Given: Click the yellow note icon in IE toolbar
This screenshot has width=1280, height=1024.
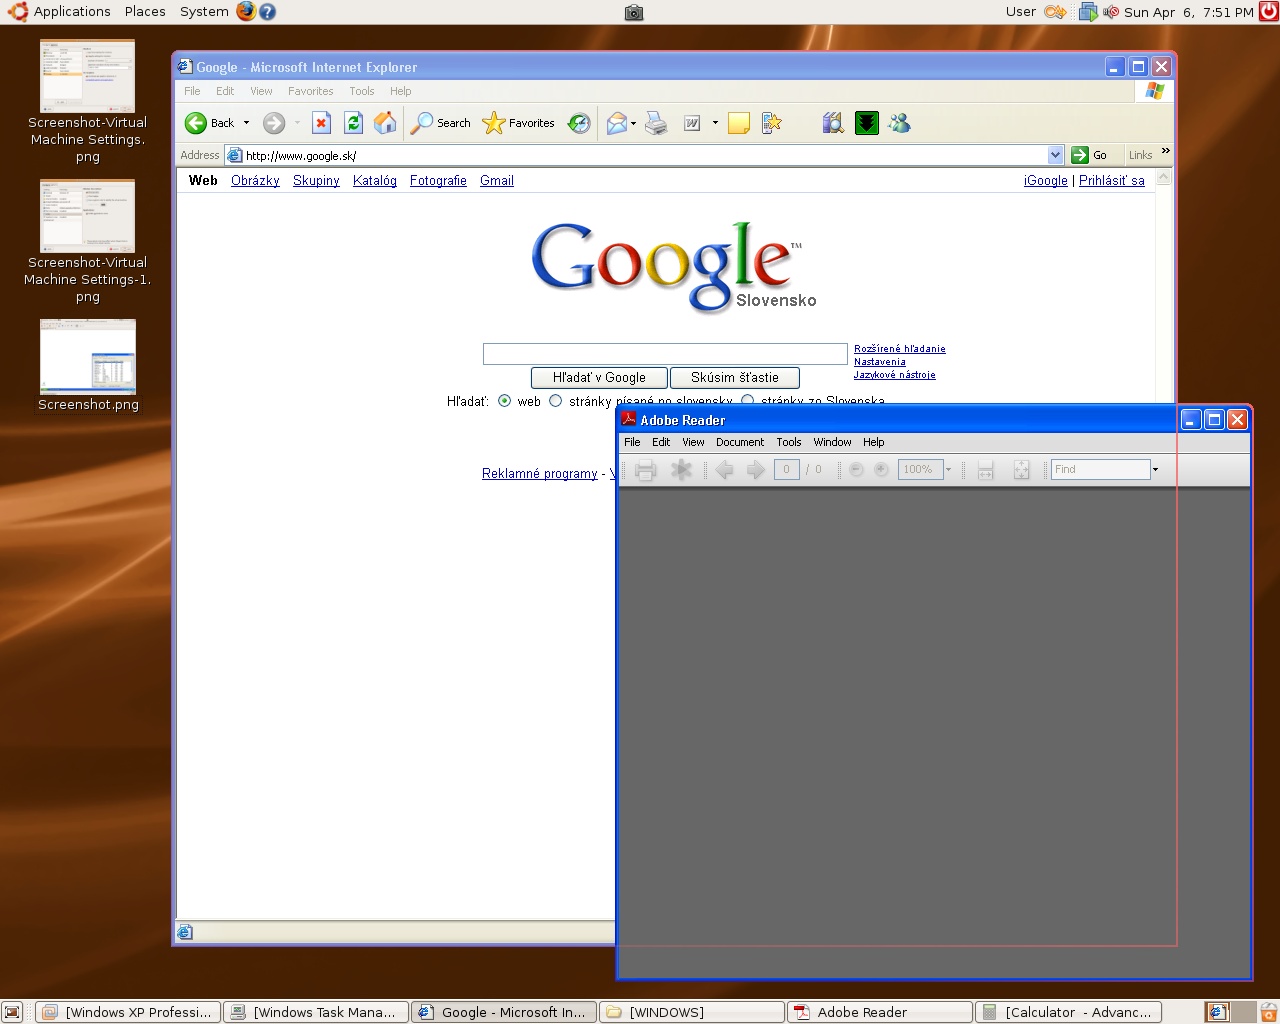Looking at the screenshot, I should (x=739, y=123).
